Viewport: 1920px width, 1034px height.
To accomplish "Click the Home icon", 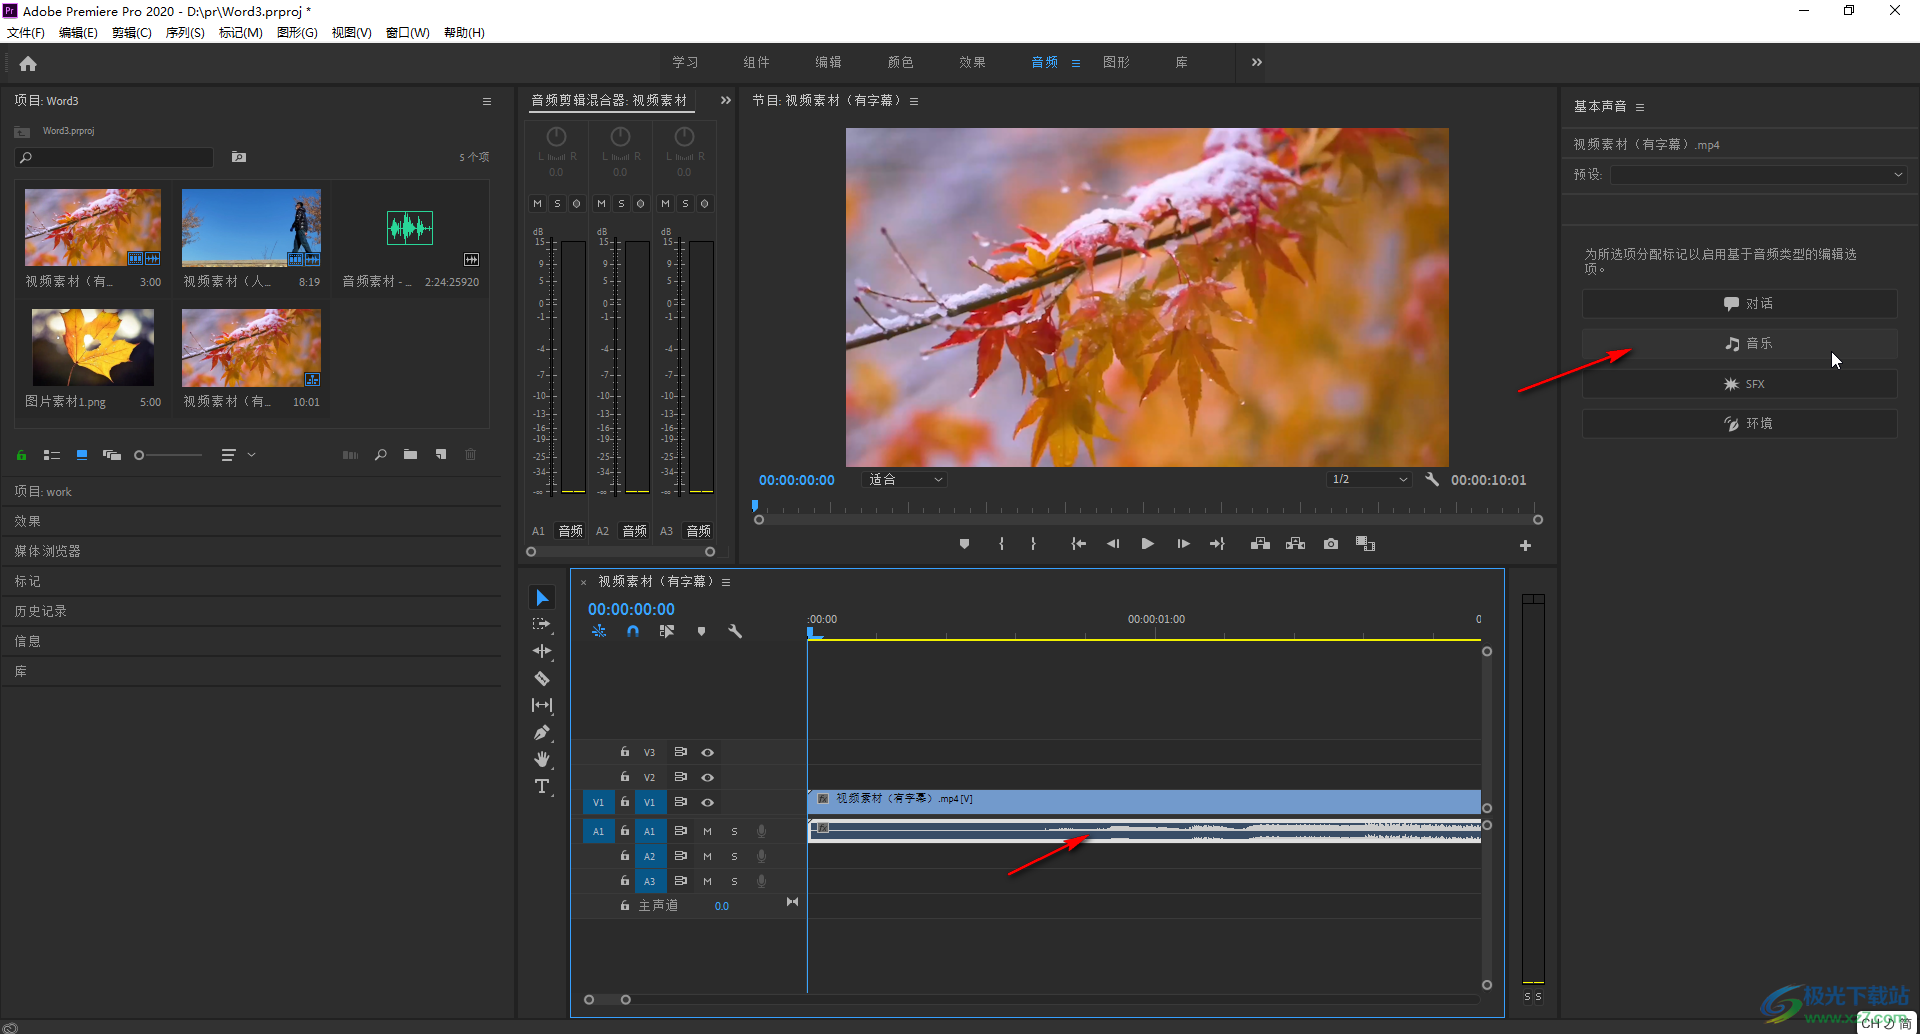I will point(28,64).
